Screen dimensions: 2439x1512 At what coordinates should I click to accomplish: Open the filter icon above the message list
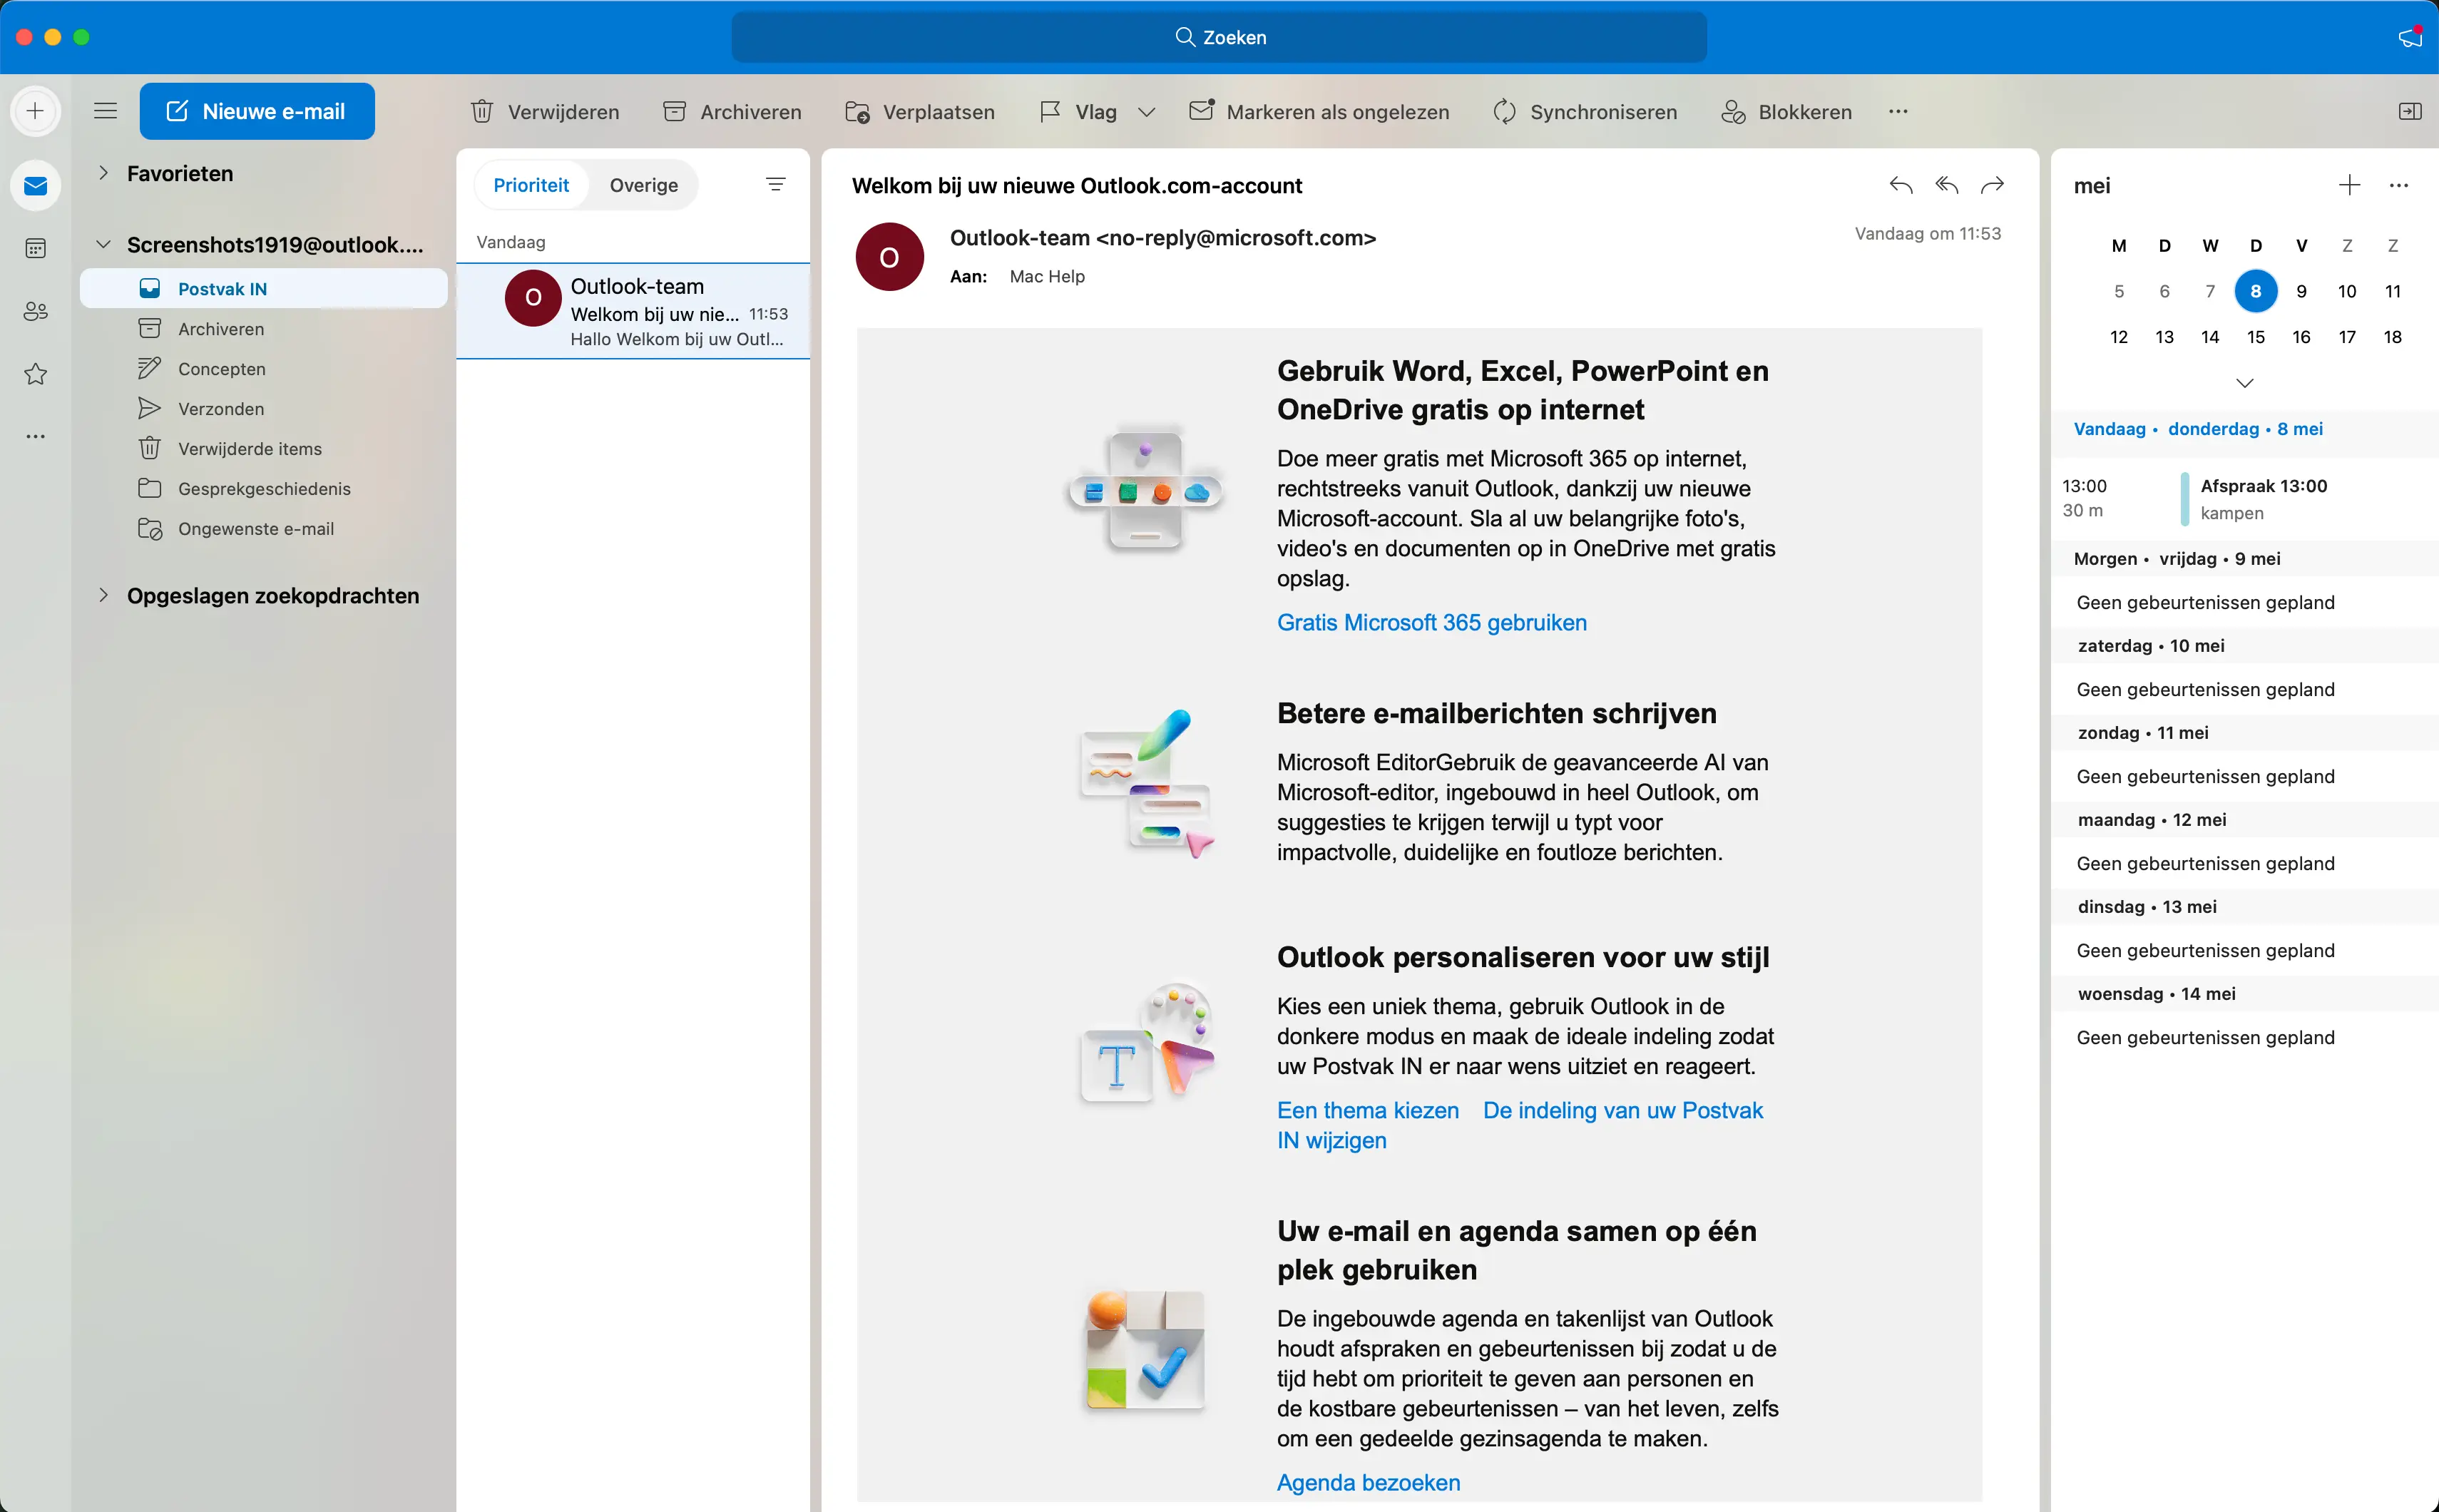(776, 184)
